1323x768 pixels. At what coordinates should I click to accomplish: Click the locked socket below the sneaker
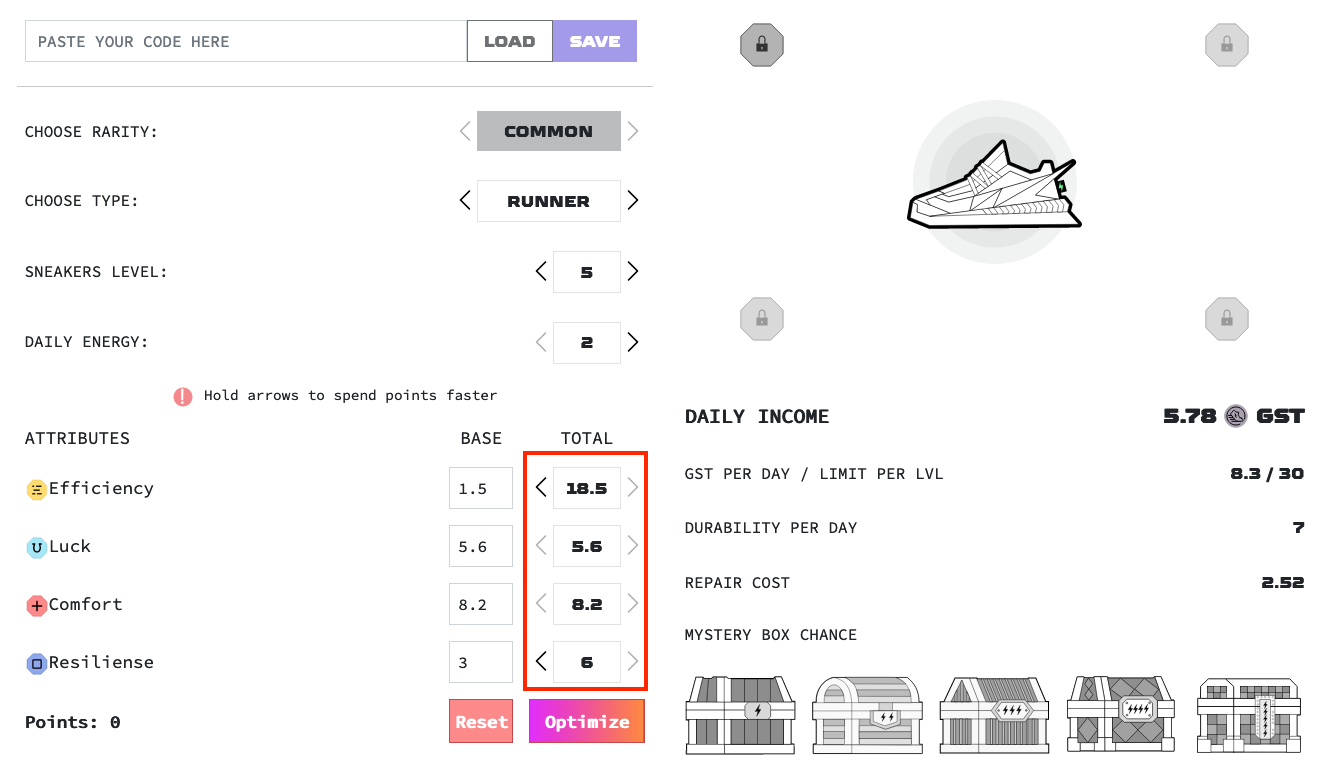click(761, 318)
